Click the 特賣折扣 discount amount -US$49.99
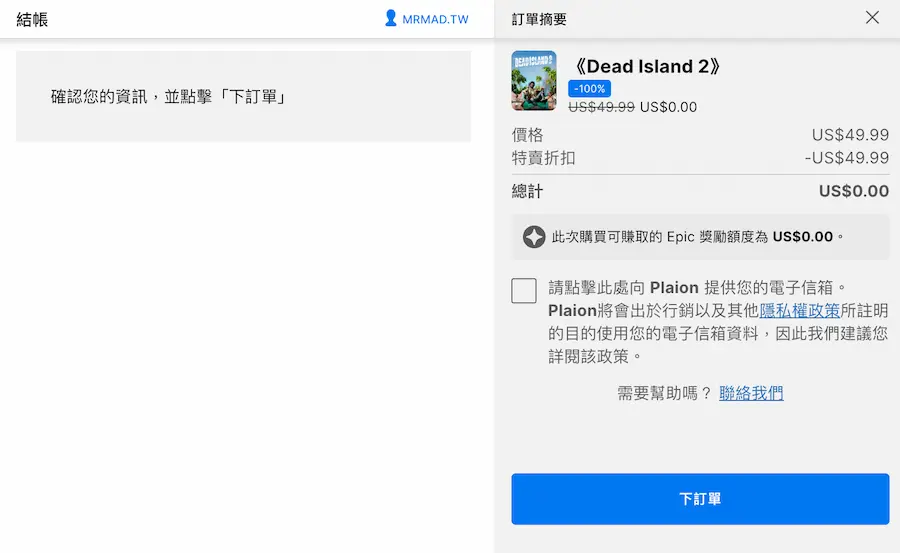Viewport: 900px width, 553px height. tap(846, 158)
